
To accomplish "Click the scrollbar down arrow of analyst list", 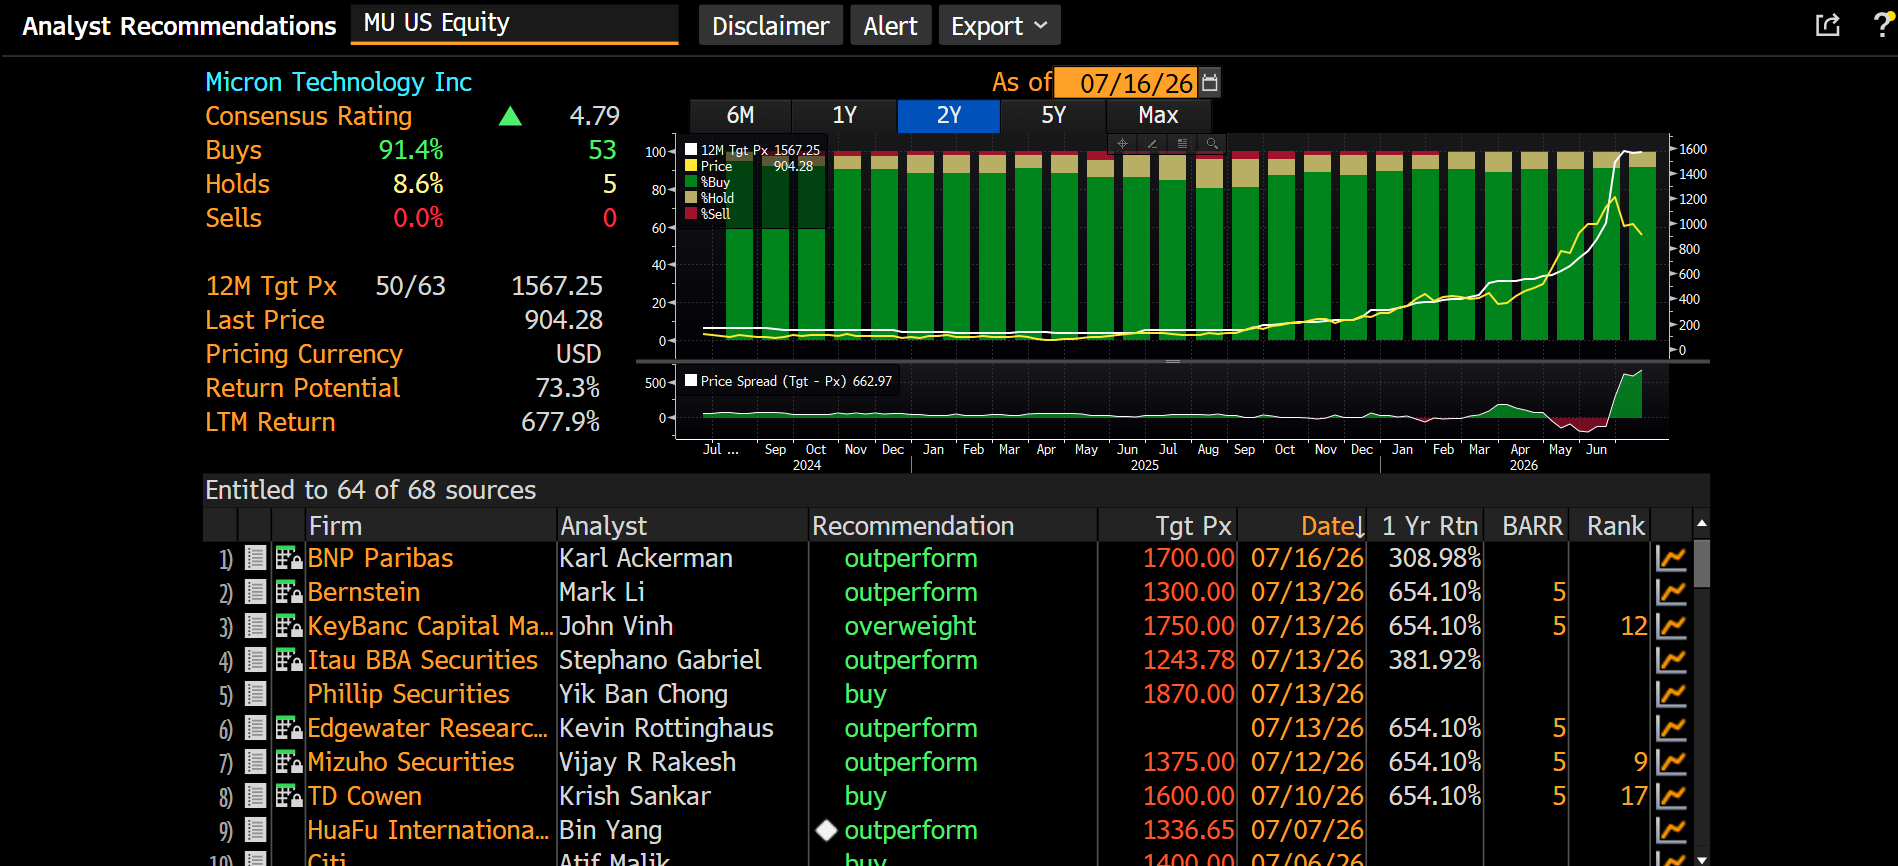I will 1702,858.
